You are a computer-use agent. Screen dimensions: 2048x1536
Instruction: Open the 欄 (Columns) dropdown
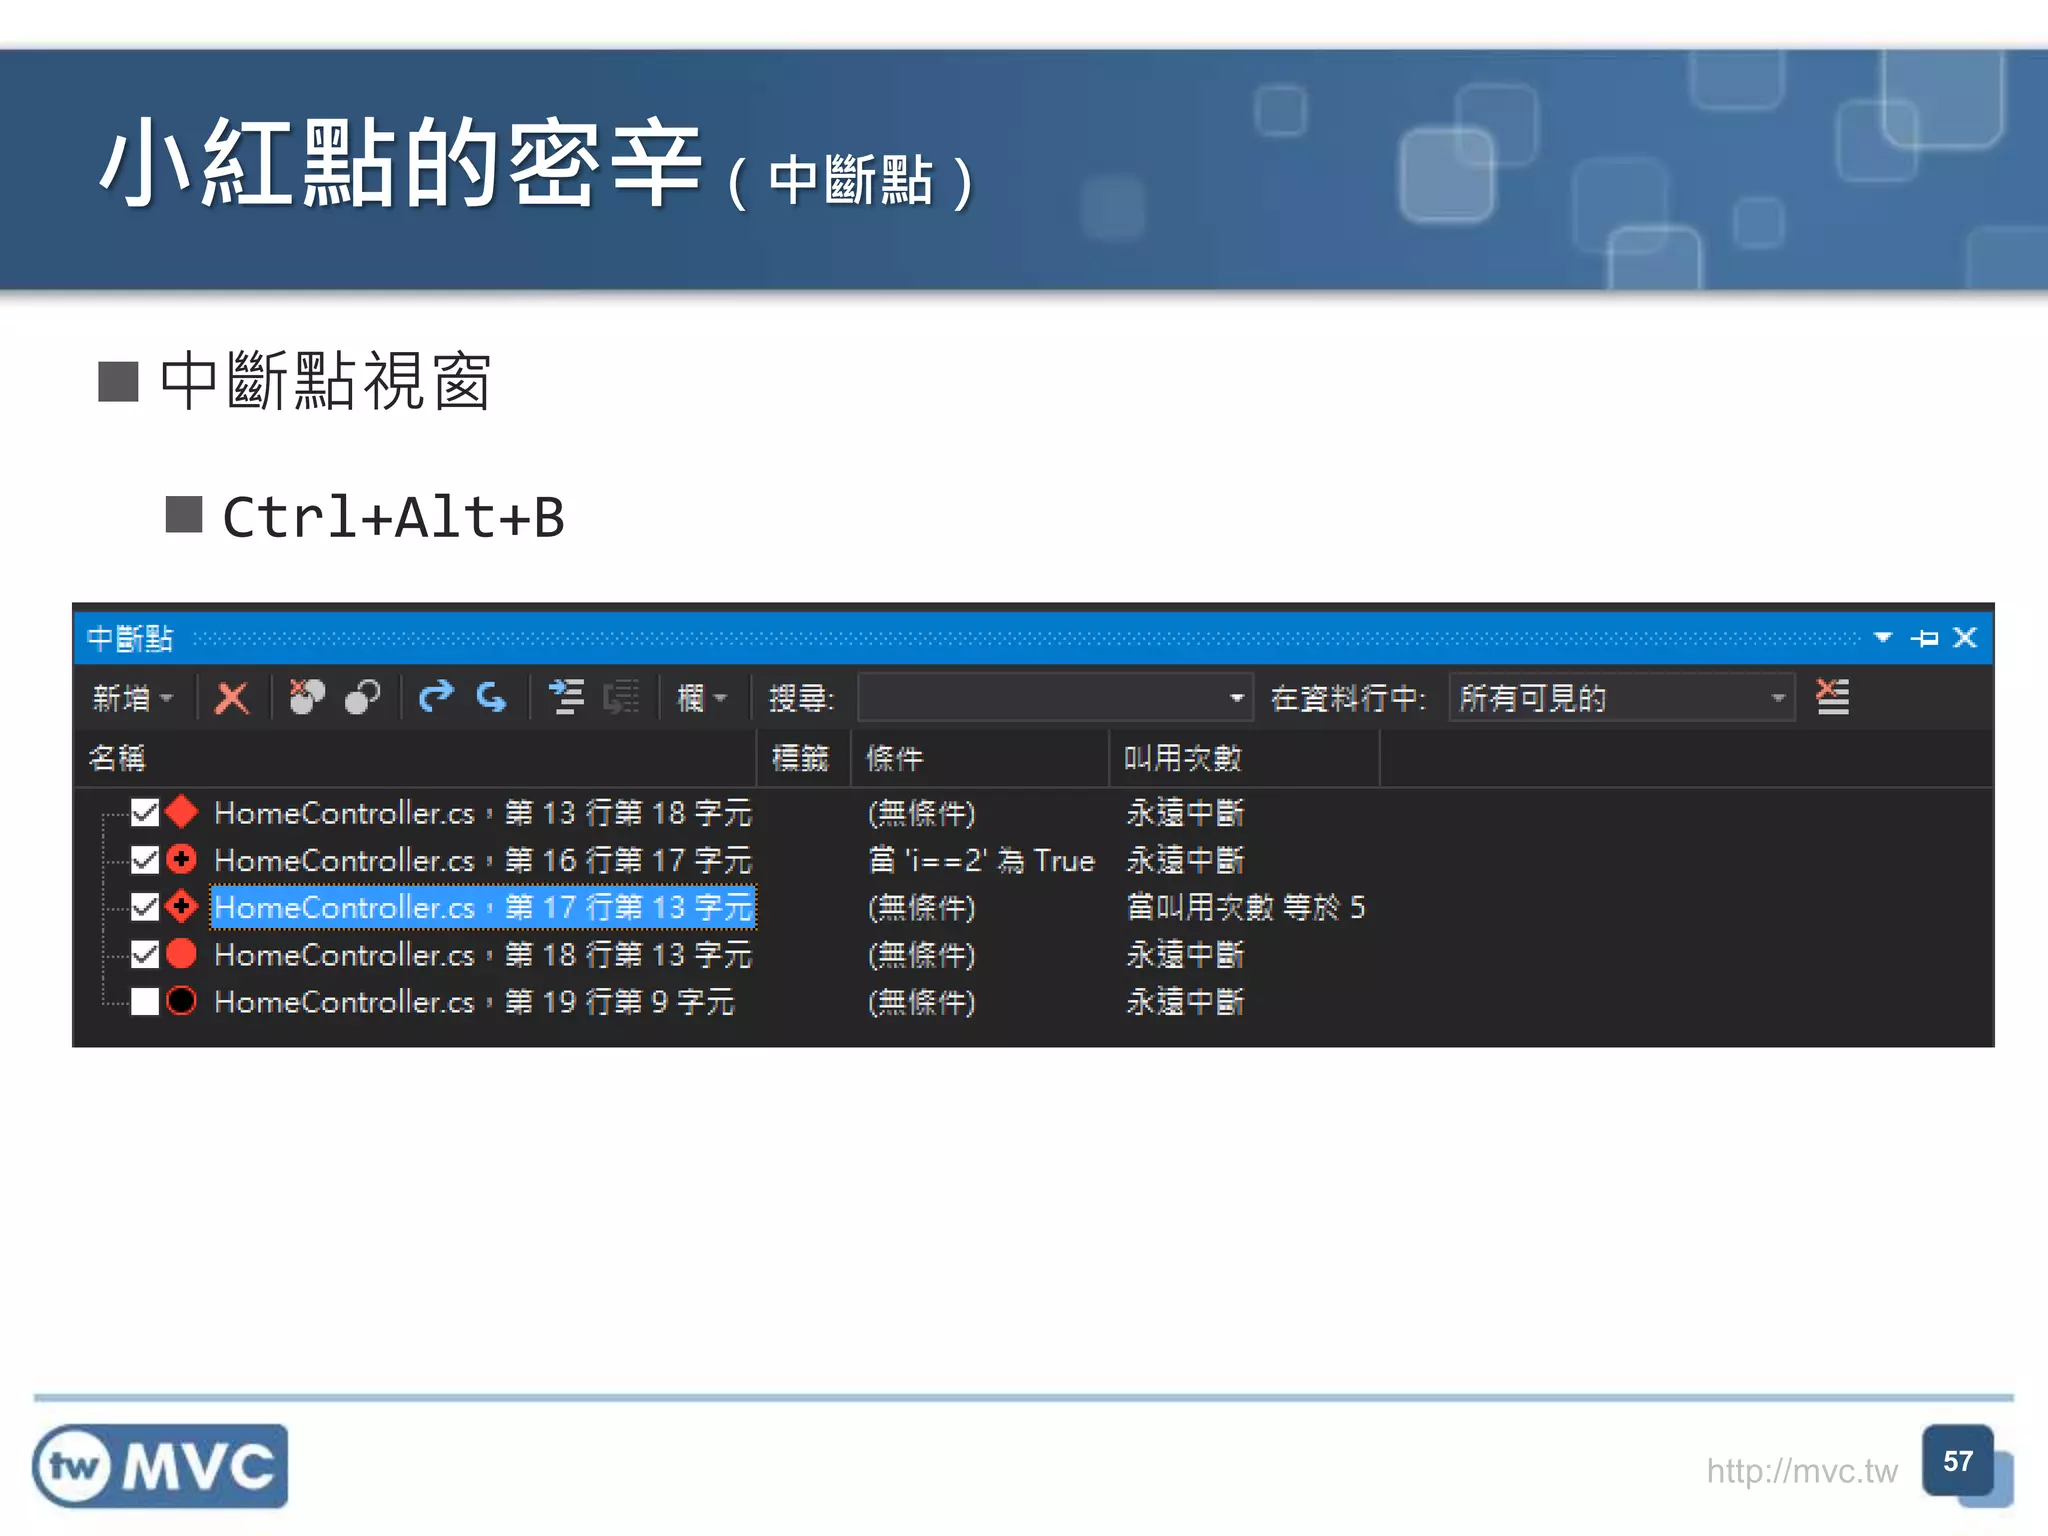701,697
